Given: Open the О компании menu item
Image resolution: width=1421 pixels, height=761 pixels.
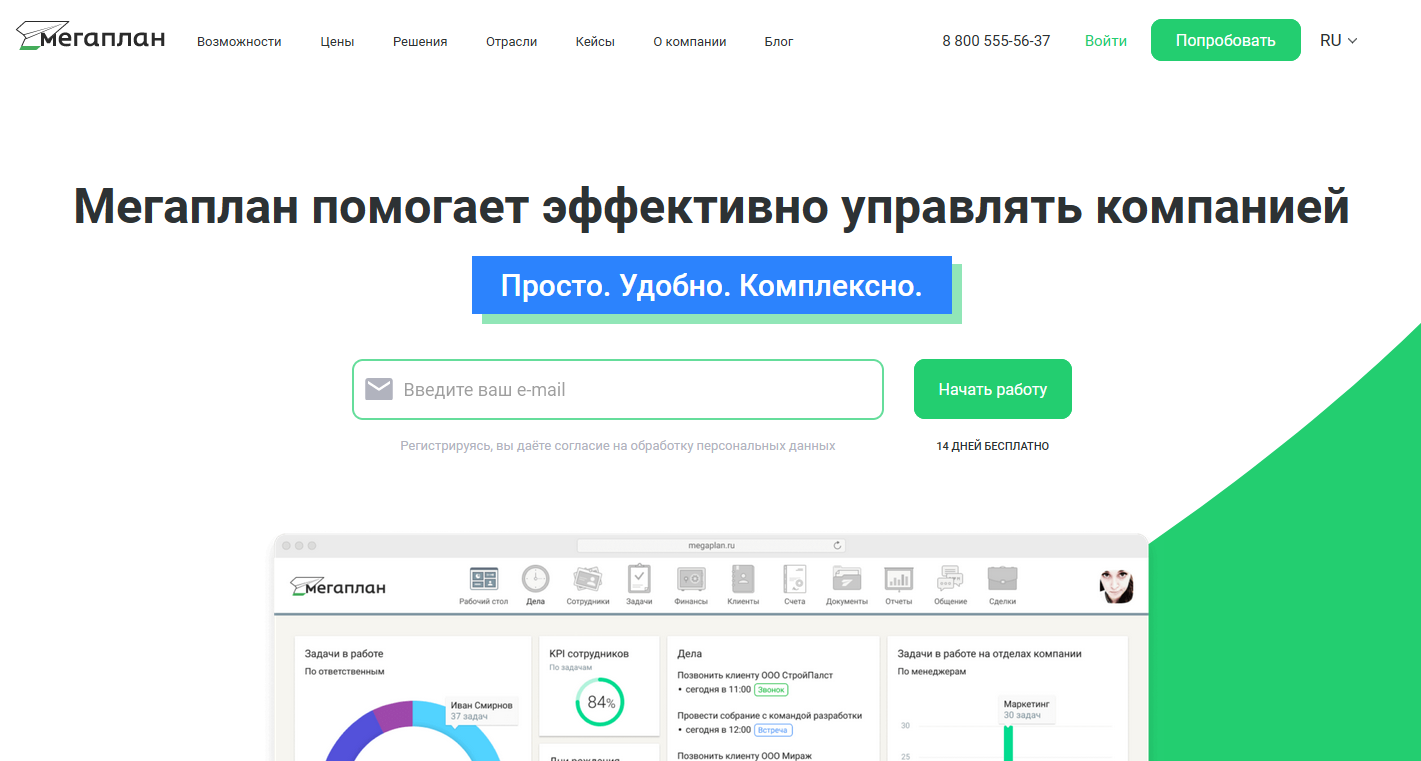Looking at the screenshot, I should pos(690,42).
